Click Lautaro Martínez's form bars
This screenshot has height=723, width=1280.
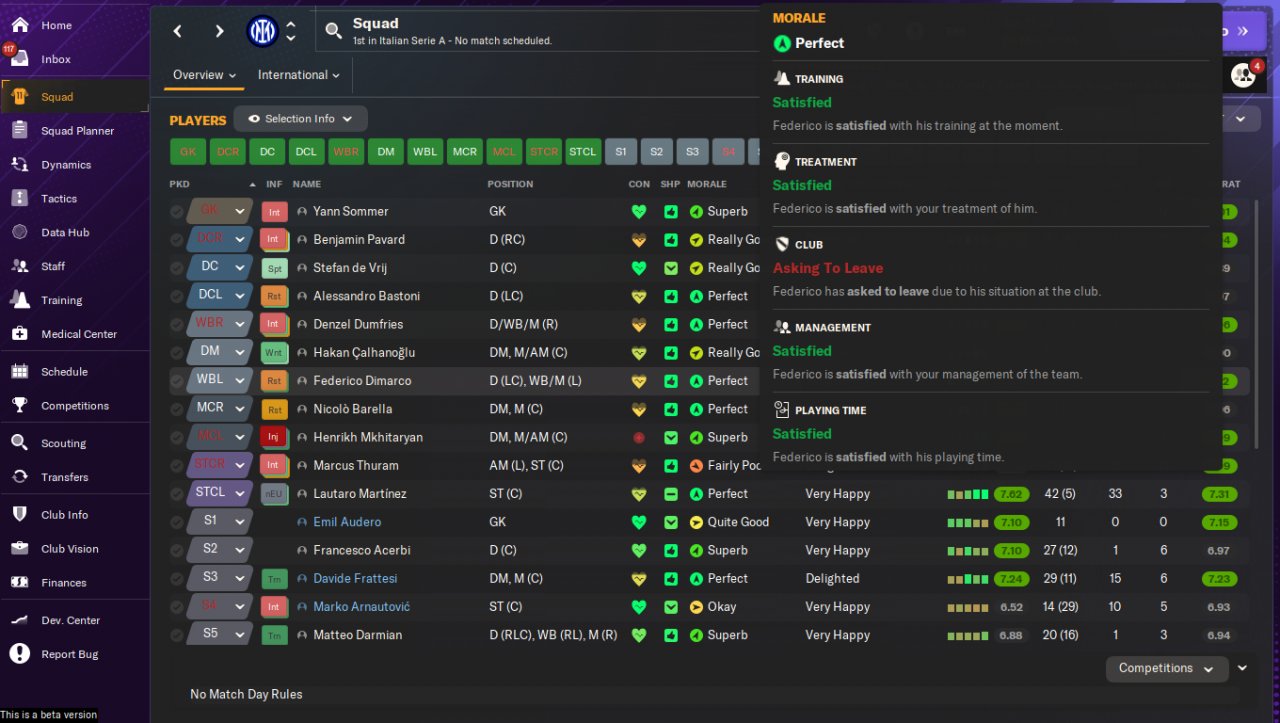(967, 494)
